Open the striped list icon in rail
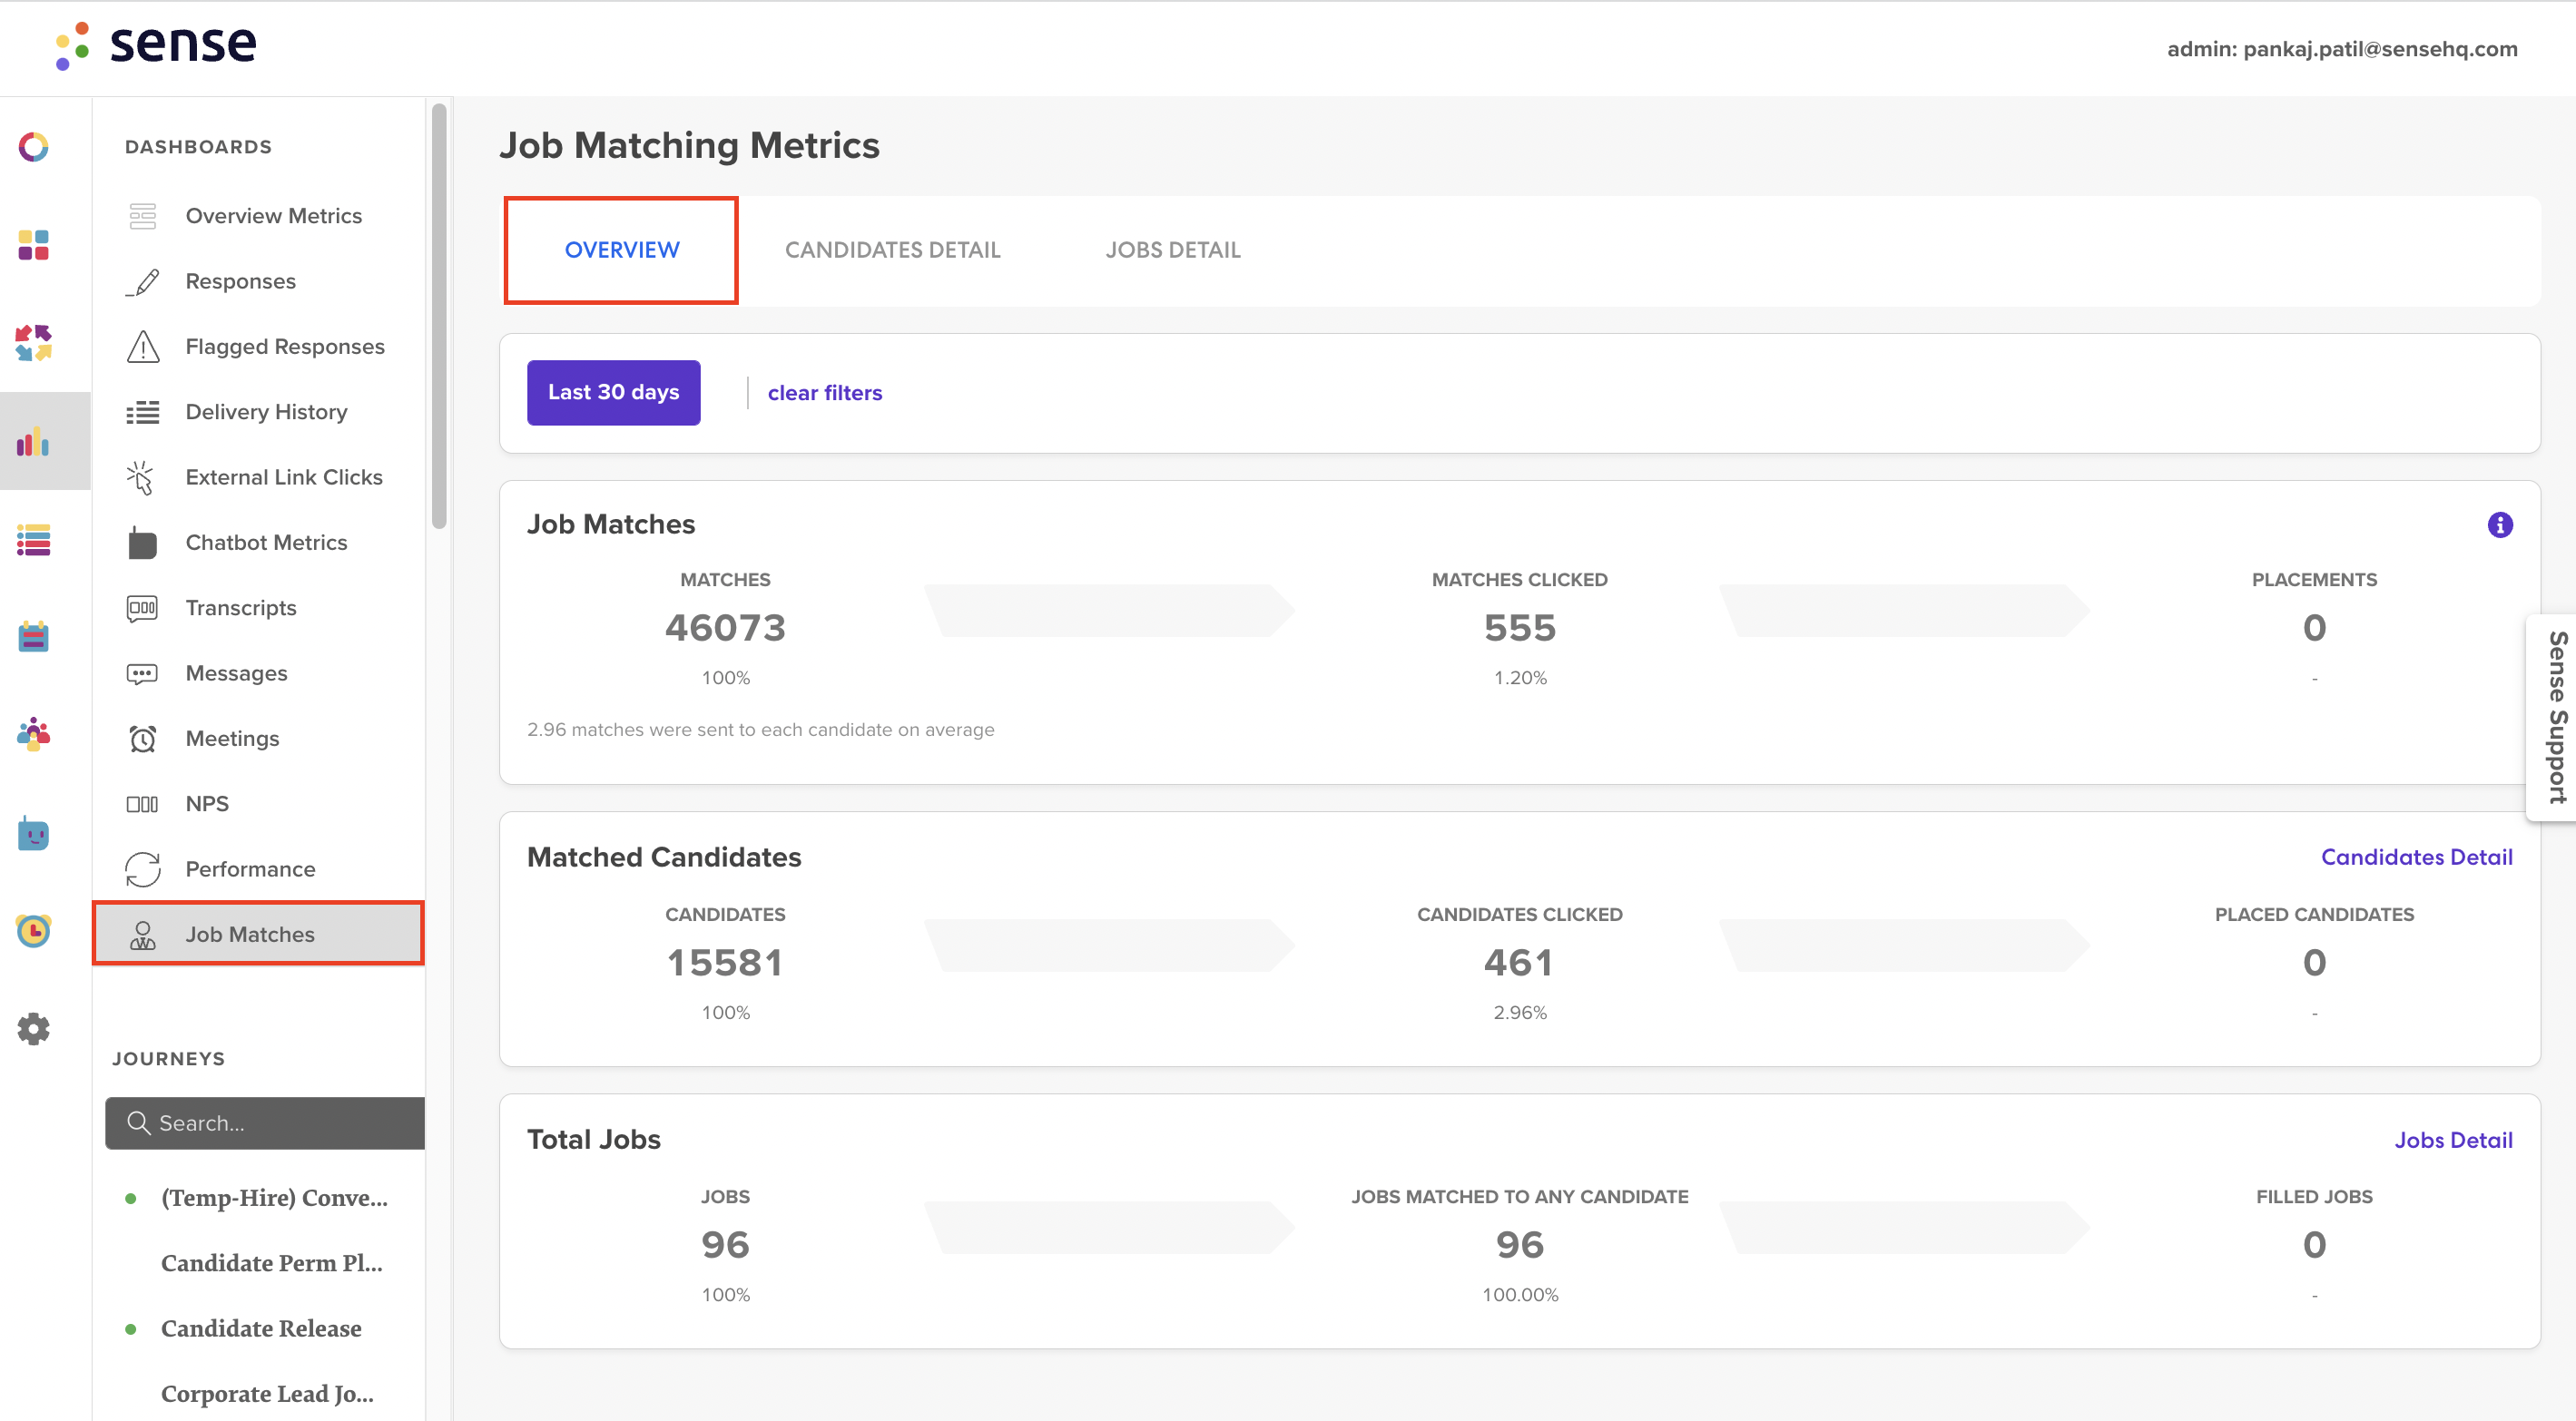The width and height of the screenshot is (2576, 1421). click(x=33, y=540)
